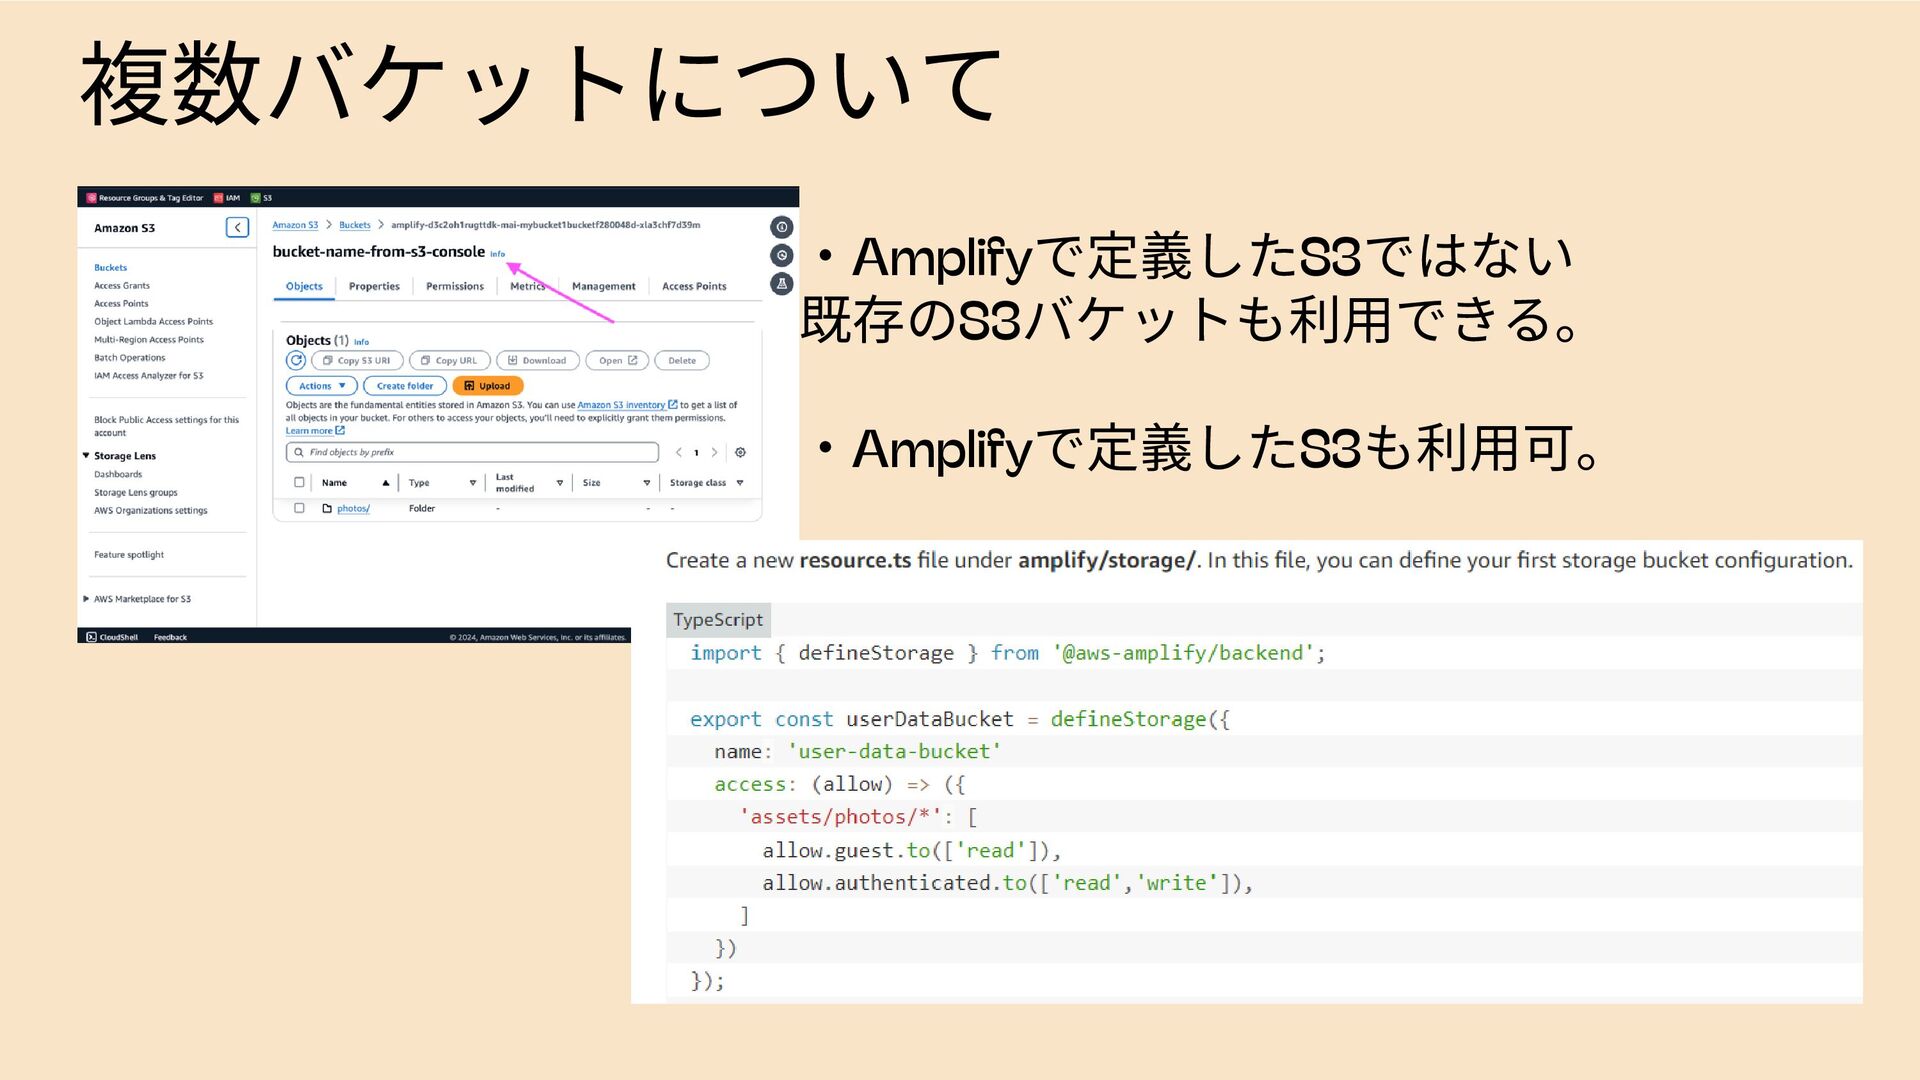Click the middle circular history icon on right edge

(782, 255)
